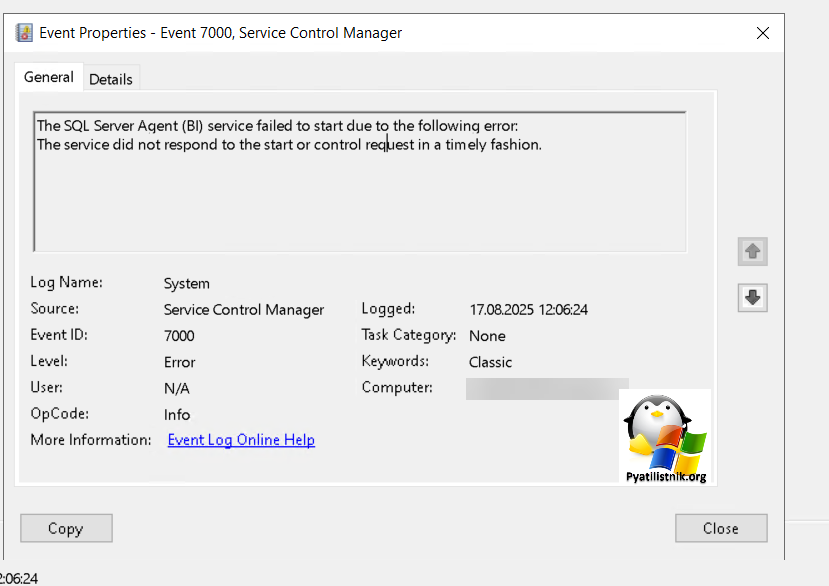Image resolution: width=829 pixels, height=586 pixels.
Task: Click the OpCode label
Action: tap(60, 414)
